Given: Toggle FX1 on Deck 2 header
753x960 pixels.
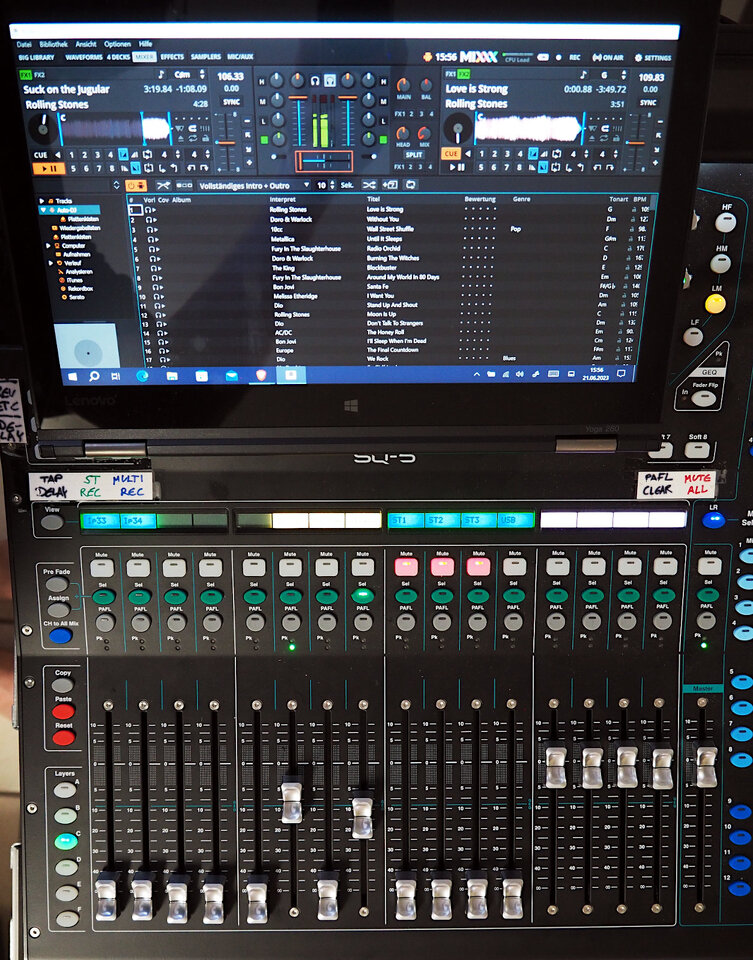Looking at the screenshot, I should (450, 73).
